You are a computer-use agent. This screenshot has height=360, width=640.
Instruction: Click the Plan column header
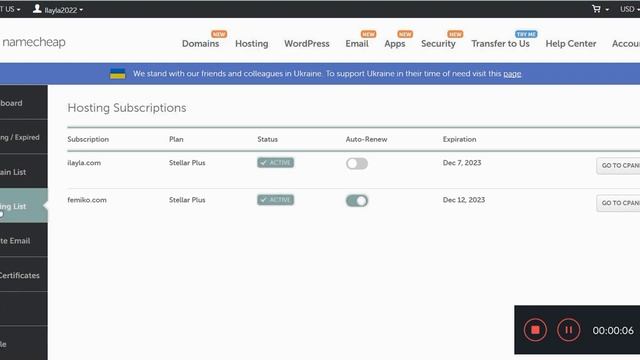[x=176, y=139]
